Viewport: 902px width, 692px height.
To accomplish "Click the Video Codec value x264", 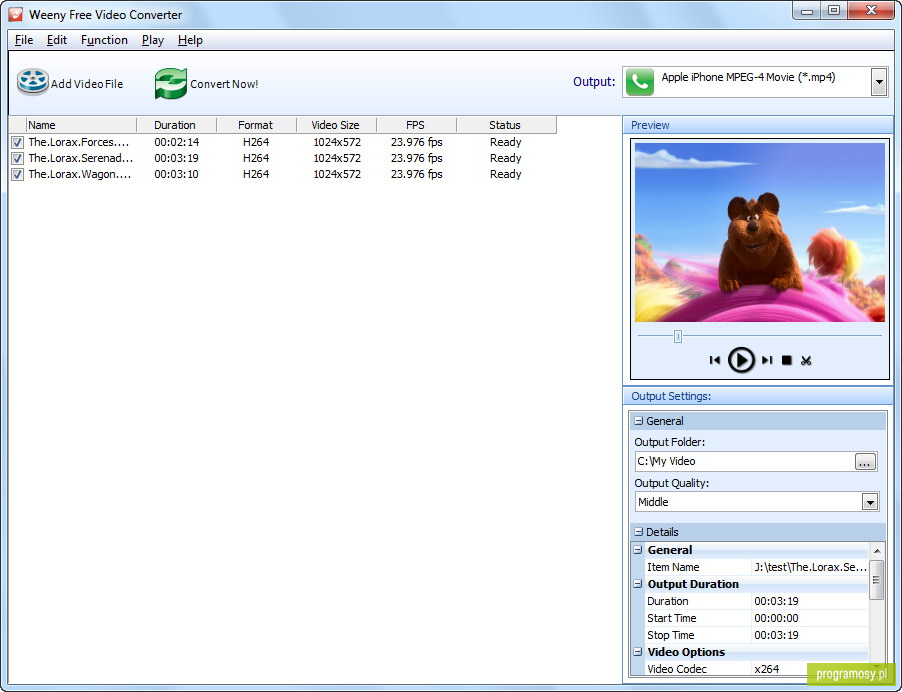I will coord(766,669).
